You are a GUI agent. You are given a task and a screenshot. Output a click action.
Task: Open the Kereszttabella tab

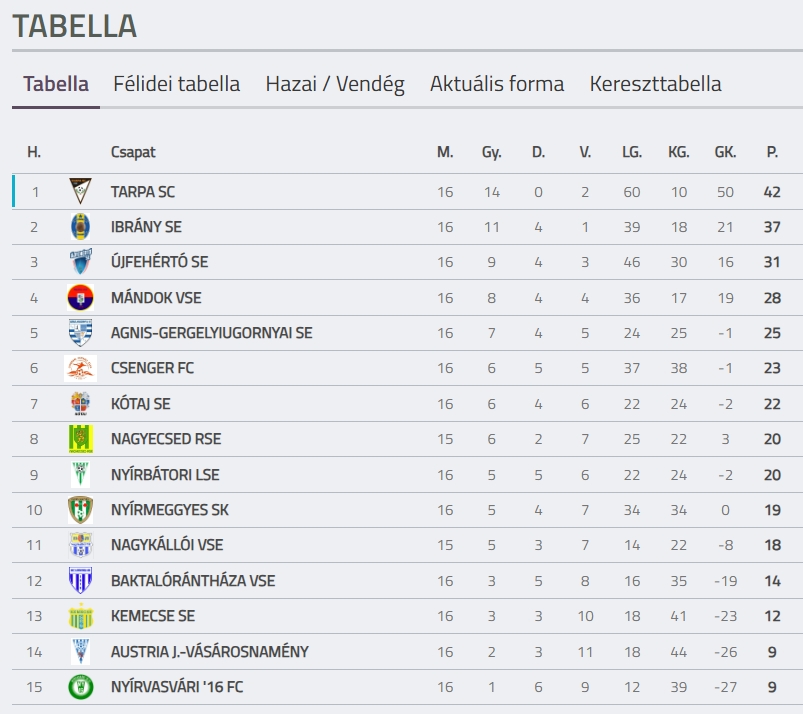coord(656,84)
